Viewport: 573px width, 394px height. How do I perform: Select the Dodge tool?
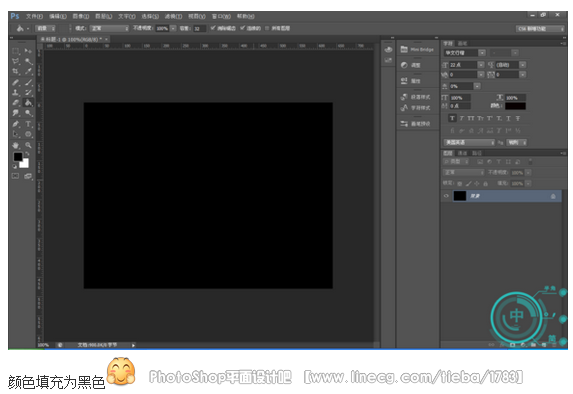click(28, 113)
